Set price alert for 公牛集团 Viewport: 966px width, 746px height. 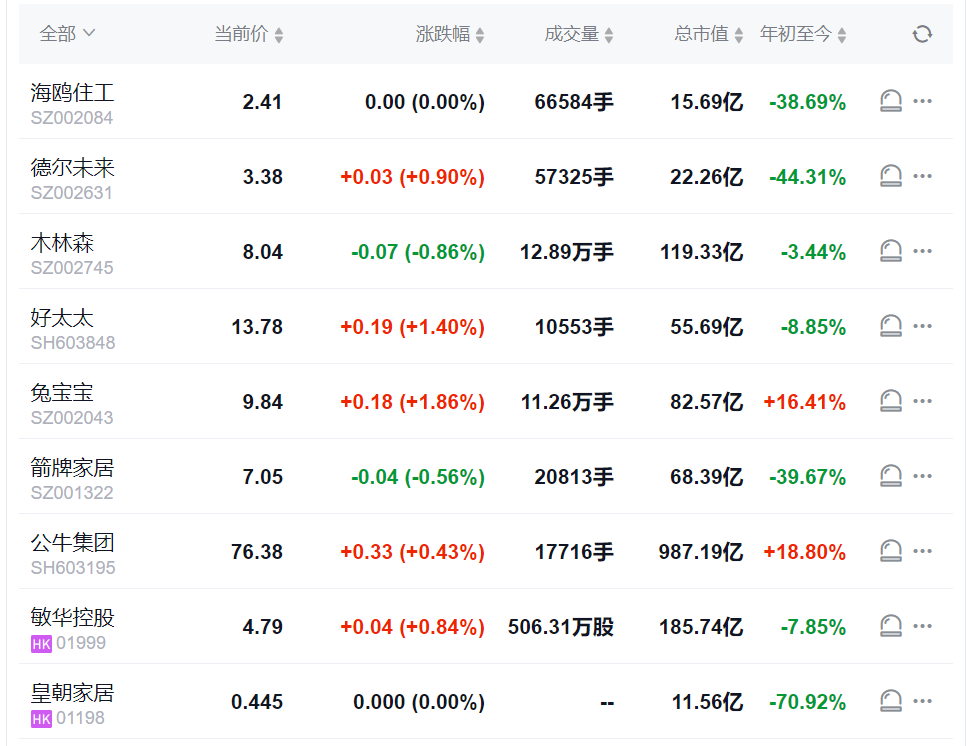(x=891, y=551)
